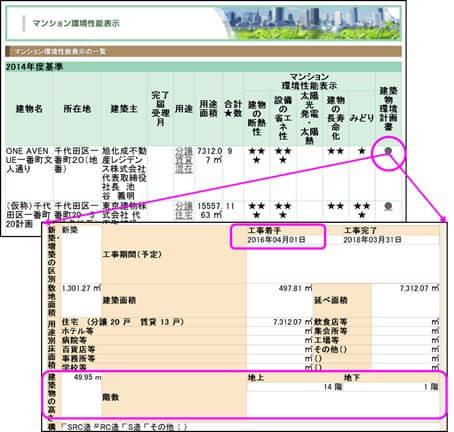Select the star total 11
The width and height of the screenshot is (454, 432).
(x=230, y=206)
